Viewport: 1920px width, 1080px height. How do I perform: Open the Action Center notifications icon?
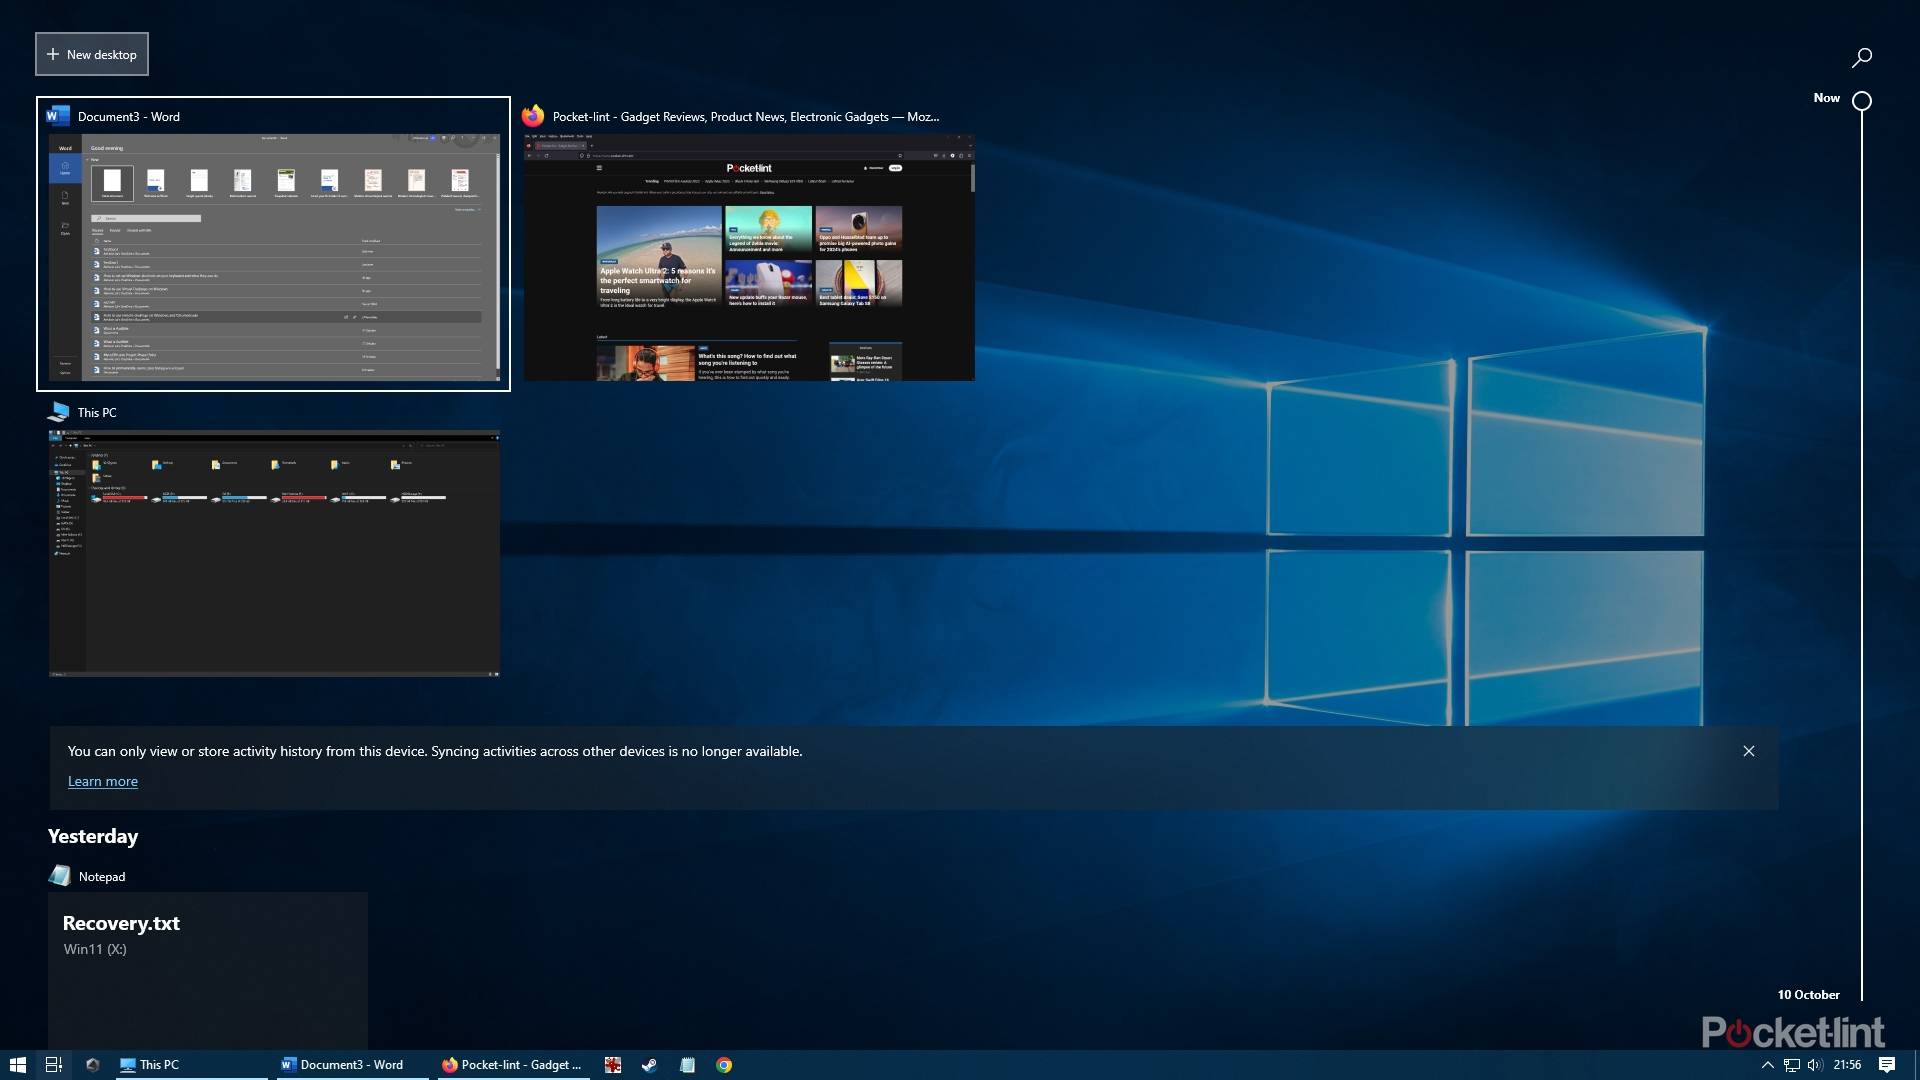[x=1887, y=1065]
